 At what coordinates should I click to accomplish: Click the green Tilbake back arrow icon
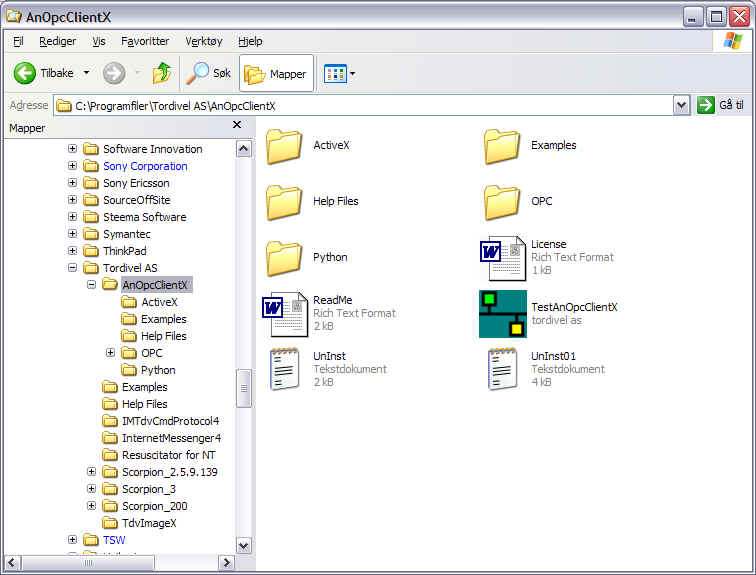[x=24, y=73]
